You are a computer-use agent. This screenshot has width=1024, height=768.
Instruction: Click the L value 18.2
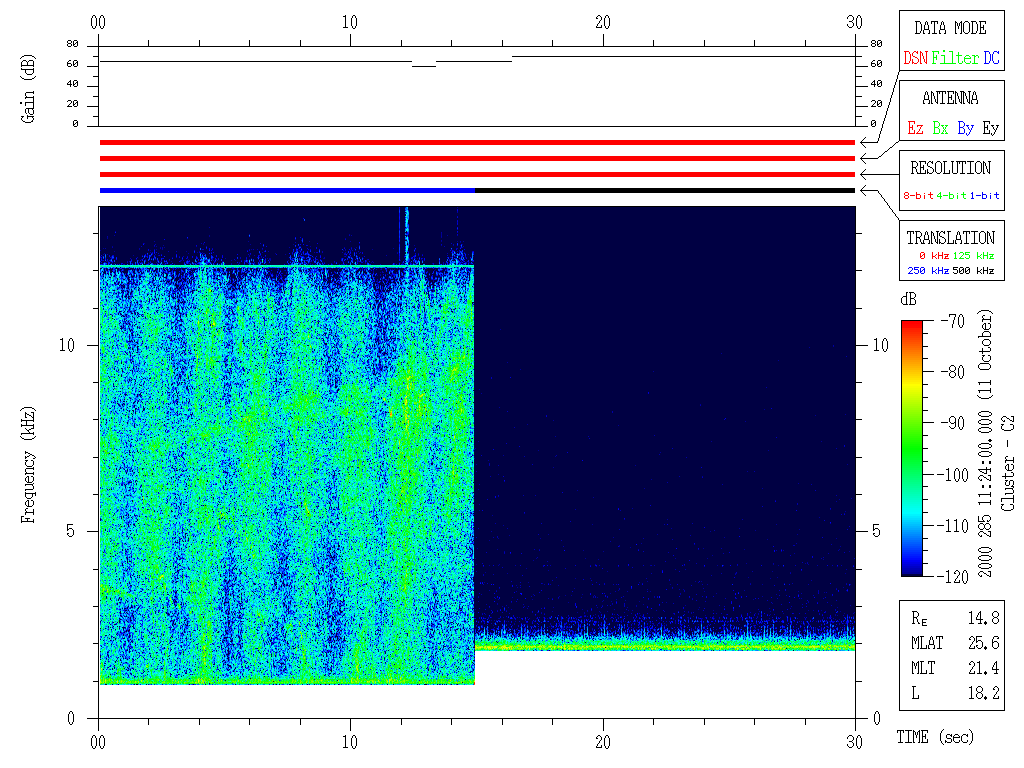coord(981,692)
